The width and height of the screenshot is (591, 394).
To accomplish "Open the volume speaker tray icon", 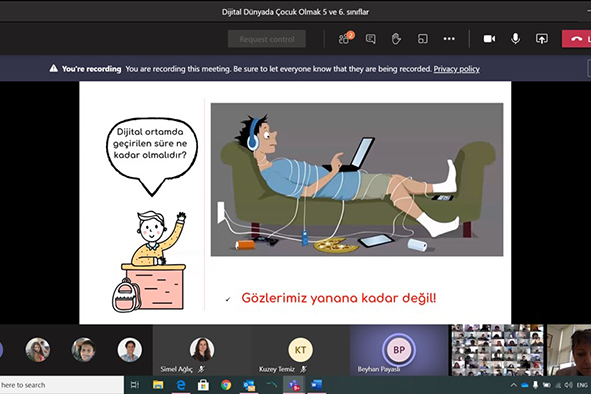I will (x=568, y=385).
